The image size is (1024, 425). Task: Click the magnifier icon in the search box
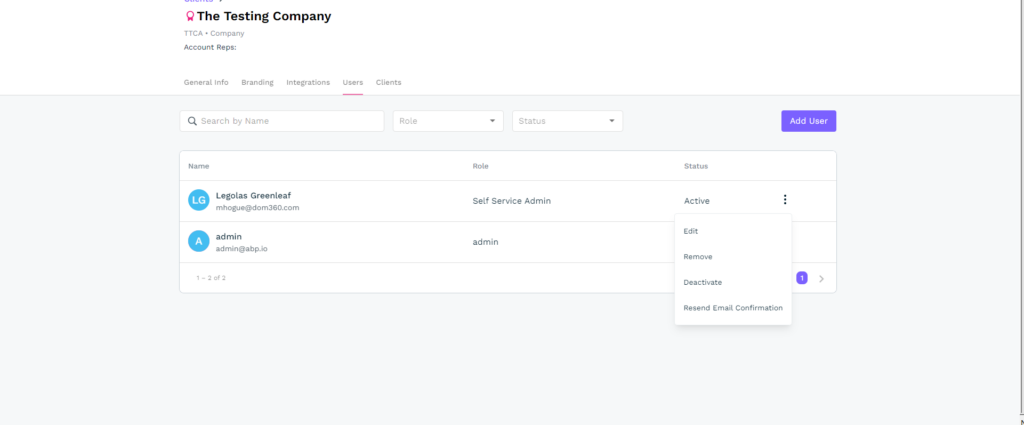coord(192,121)
